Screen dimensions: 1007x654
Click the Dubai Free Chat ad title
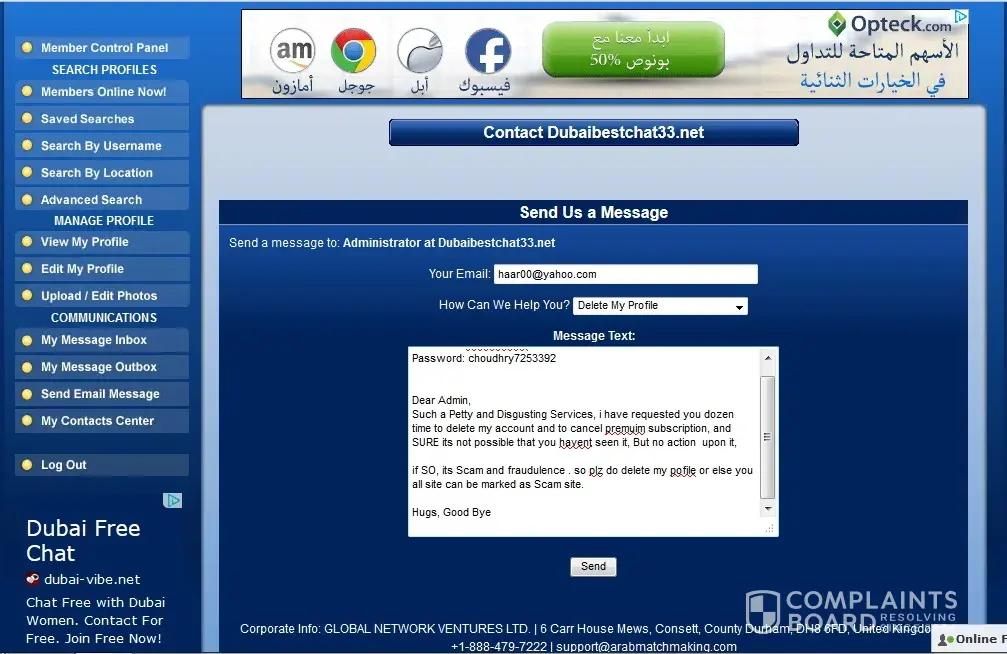pyautogui.click(x=83, y=541)
